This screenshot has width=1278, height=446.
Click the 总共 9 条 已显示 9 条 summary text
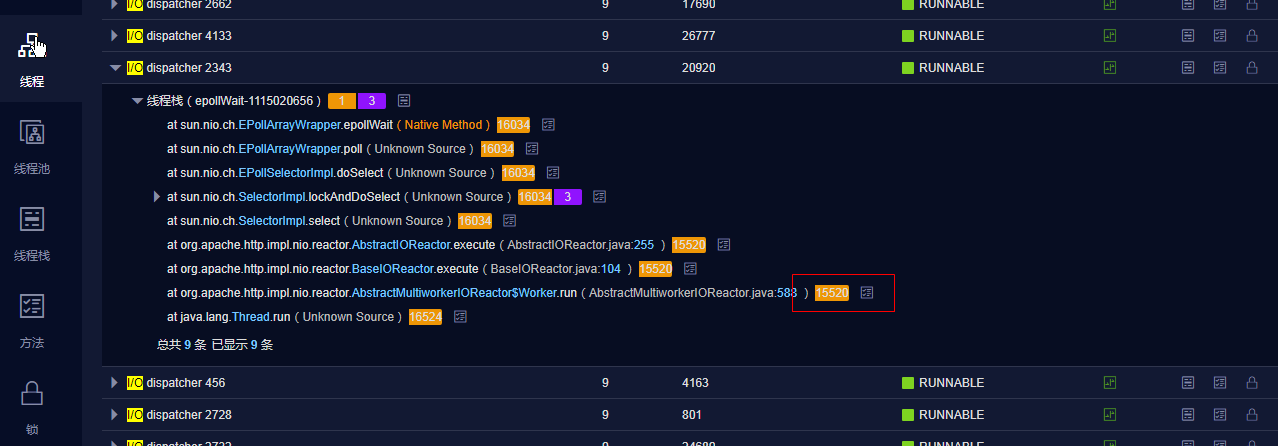coord(215,345)
